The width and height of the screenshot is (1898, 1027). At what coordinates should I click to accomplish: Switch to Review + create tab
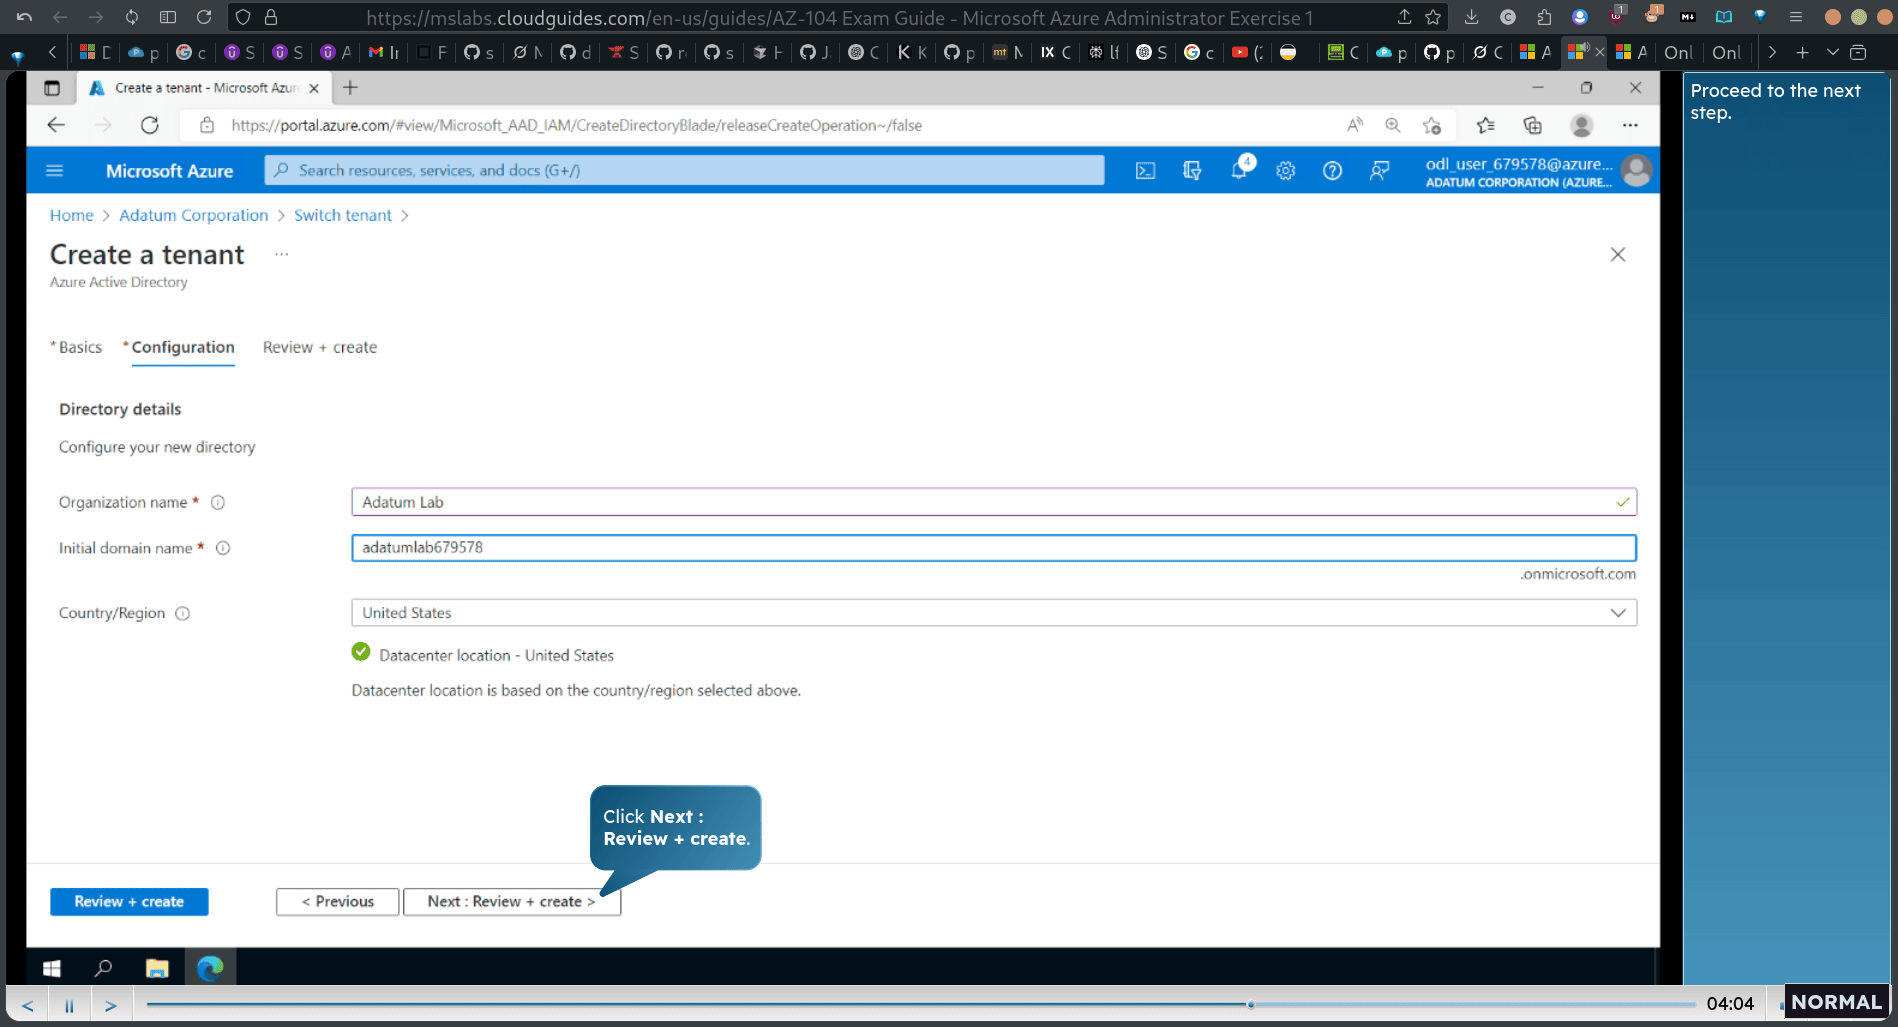point(320,347)
